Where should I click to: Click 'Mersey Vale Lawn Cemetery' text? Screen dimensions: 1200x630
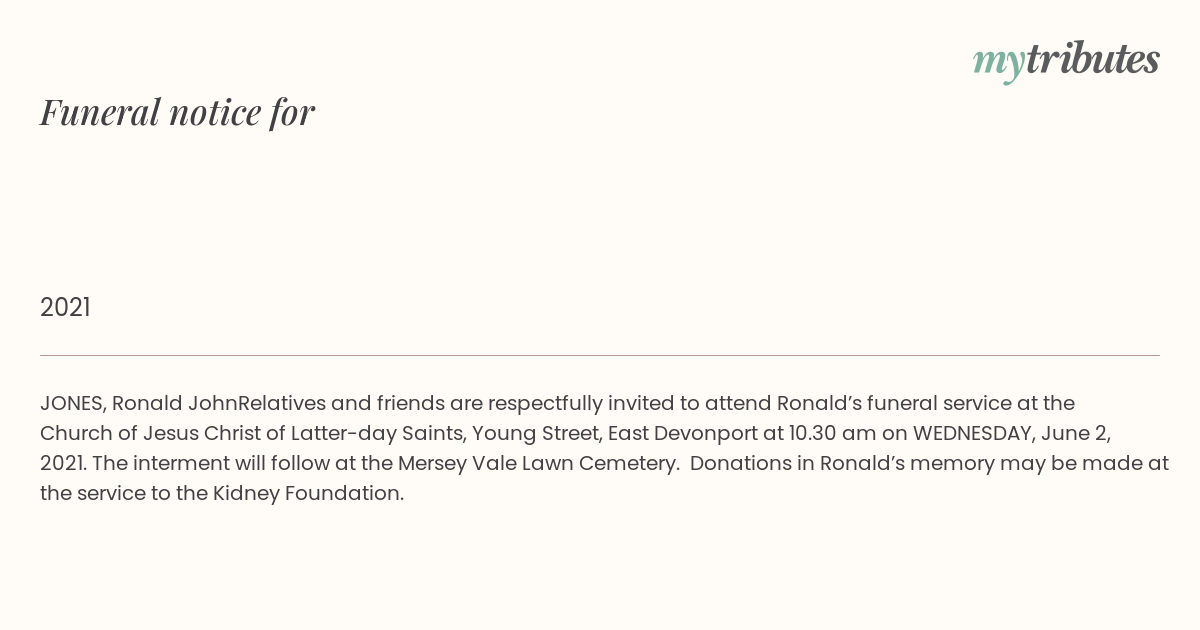tap(537, 464)
